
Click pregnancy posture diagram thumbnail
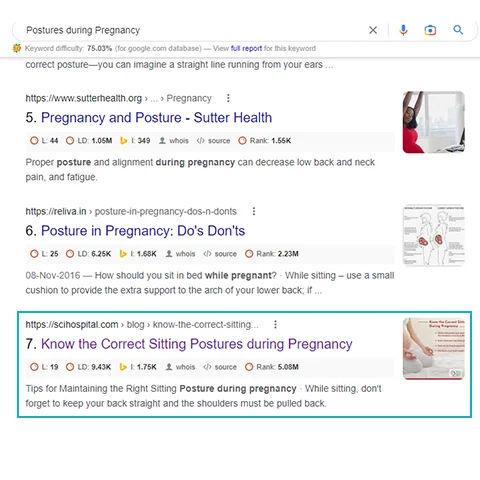pos(434,235)
